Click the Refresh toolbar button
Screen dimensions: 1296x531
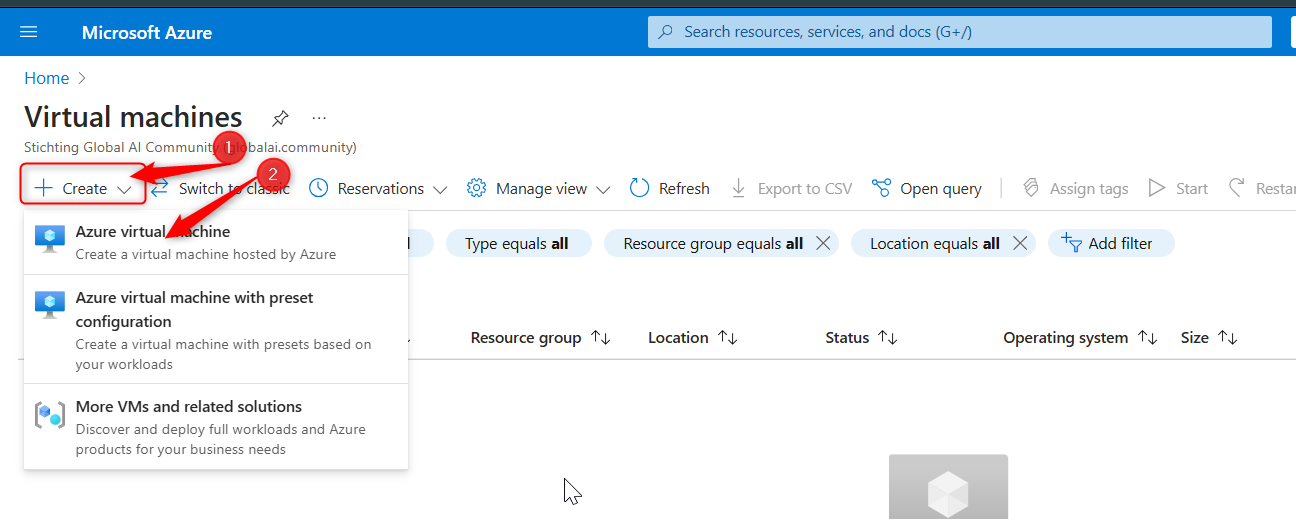point(670,188)
